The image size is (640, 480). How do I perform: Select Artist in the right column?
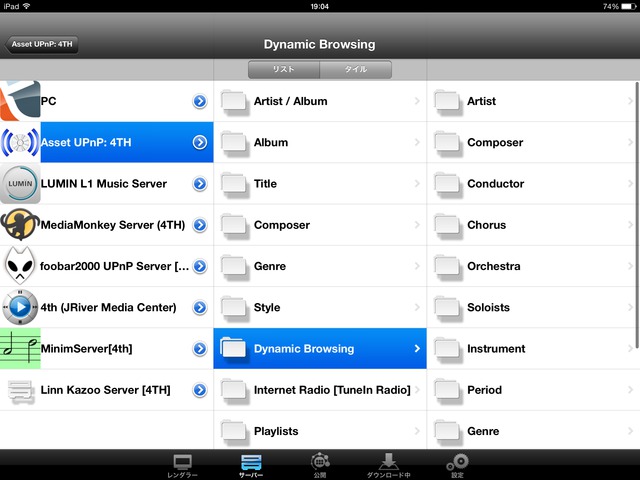click(x=482, y=101)
